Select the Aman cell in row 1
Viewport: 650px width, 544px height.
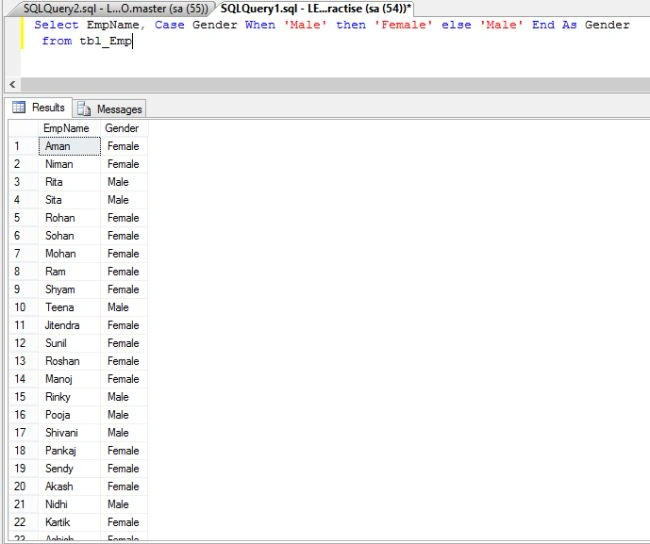69,146
